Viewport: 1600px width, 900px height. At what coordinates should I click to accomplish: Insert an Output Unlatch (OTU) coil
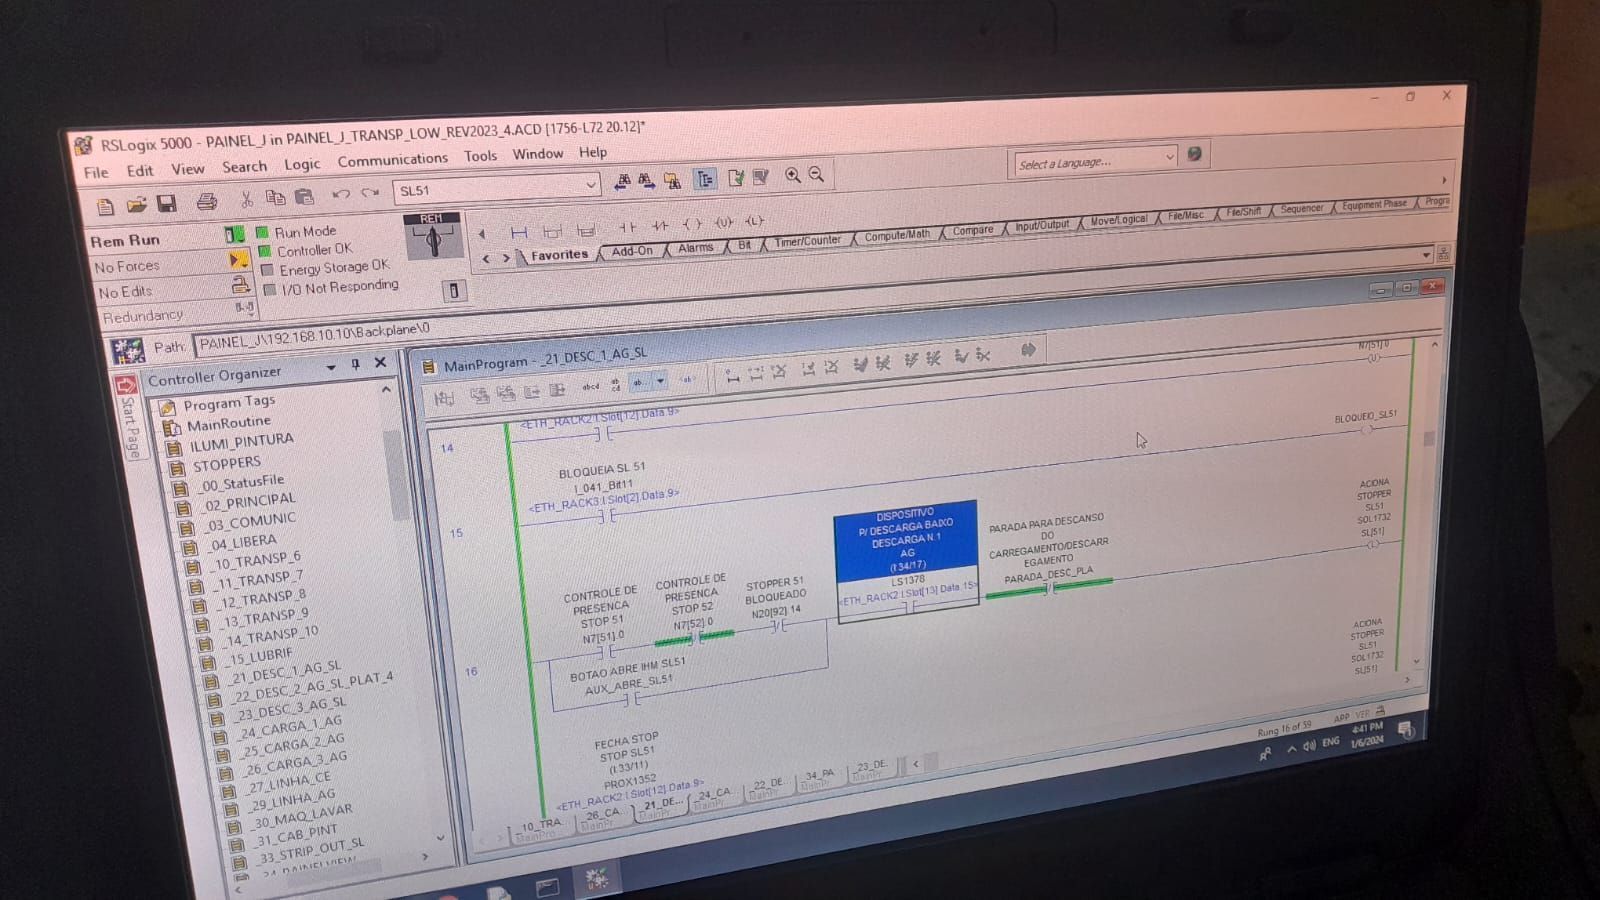pyautogui.click(x=724, y=222)
